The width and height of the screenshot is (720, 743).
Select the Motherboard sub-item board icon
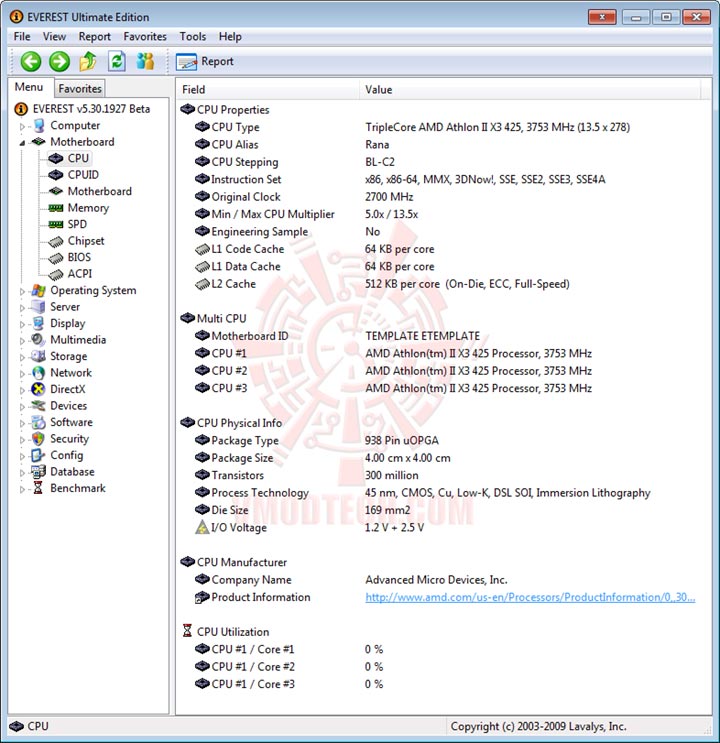56,191
